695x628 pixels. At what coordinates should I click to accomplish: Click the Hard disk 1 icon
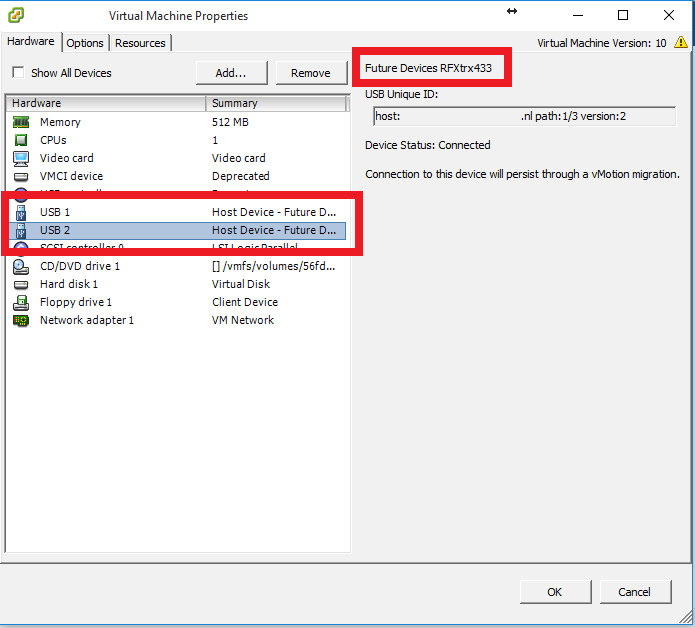point(21,285)
